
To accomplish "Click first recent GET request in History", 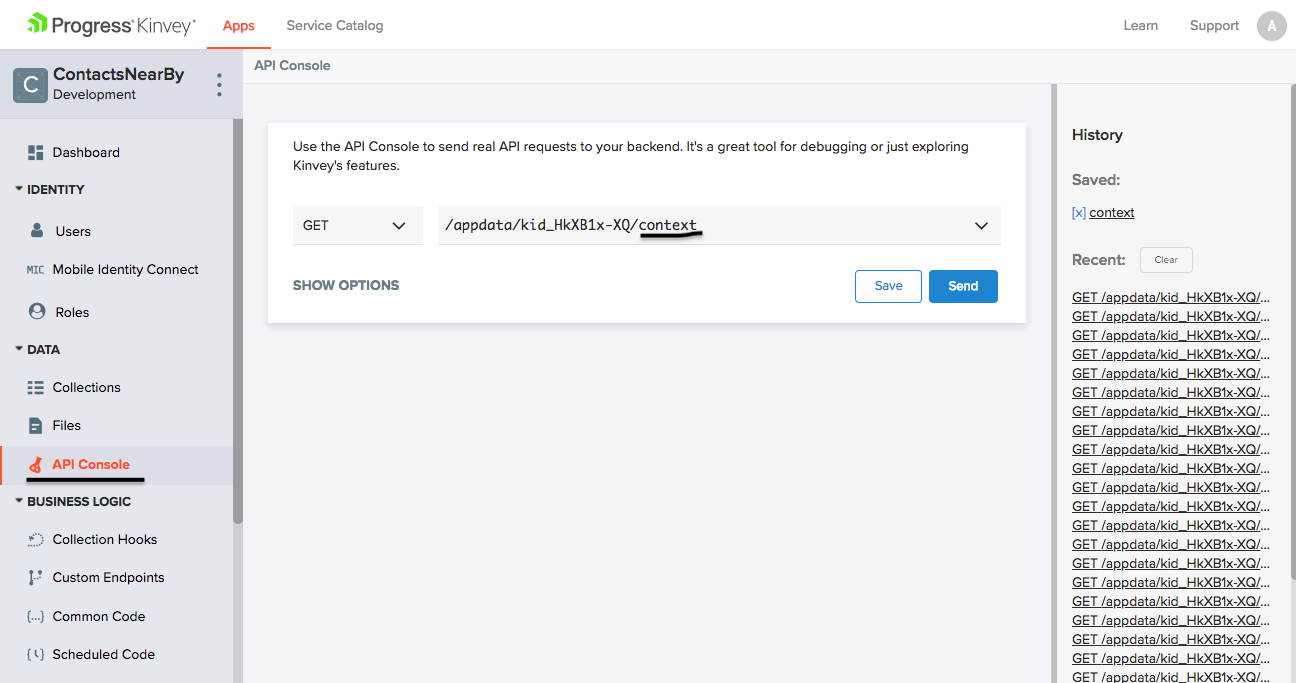I will pos(1171,297).
